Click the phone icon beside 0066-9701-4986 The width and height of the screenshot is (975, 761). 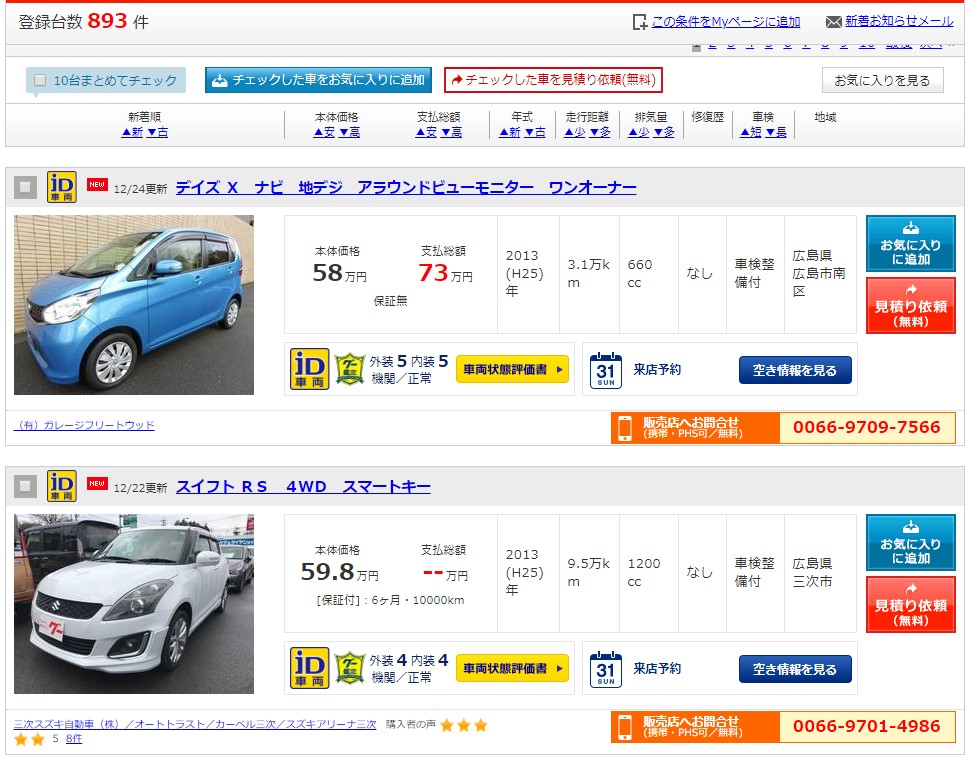click(625, 727)
